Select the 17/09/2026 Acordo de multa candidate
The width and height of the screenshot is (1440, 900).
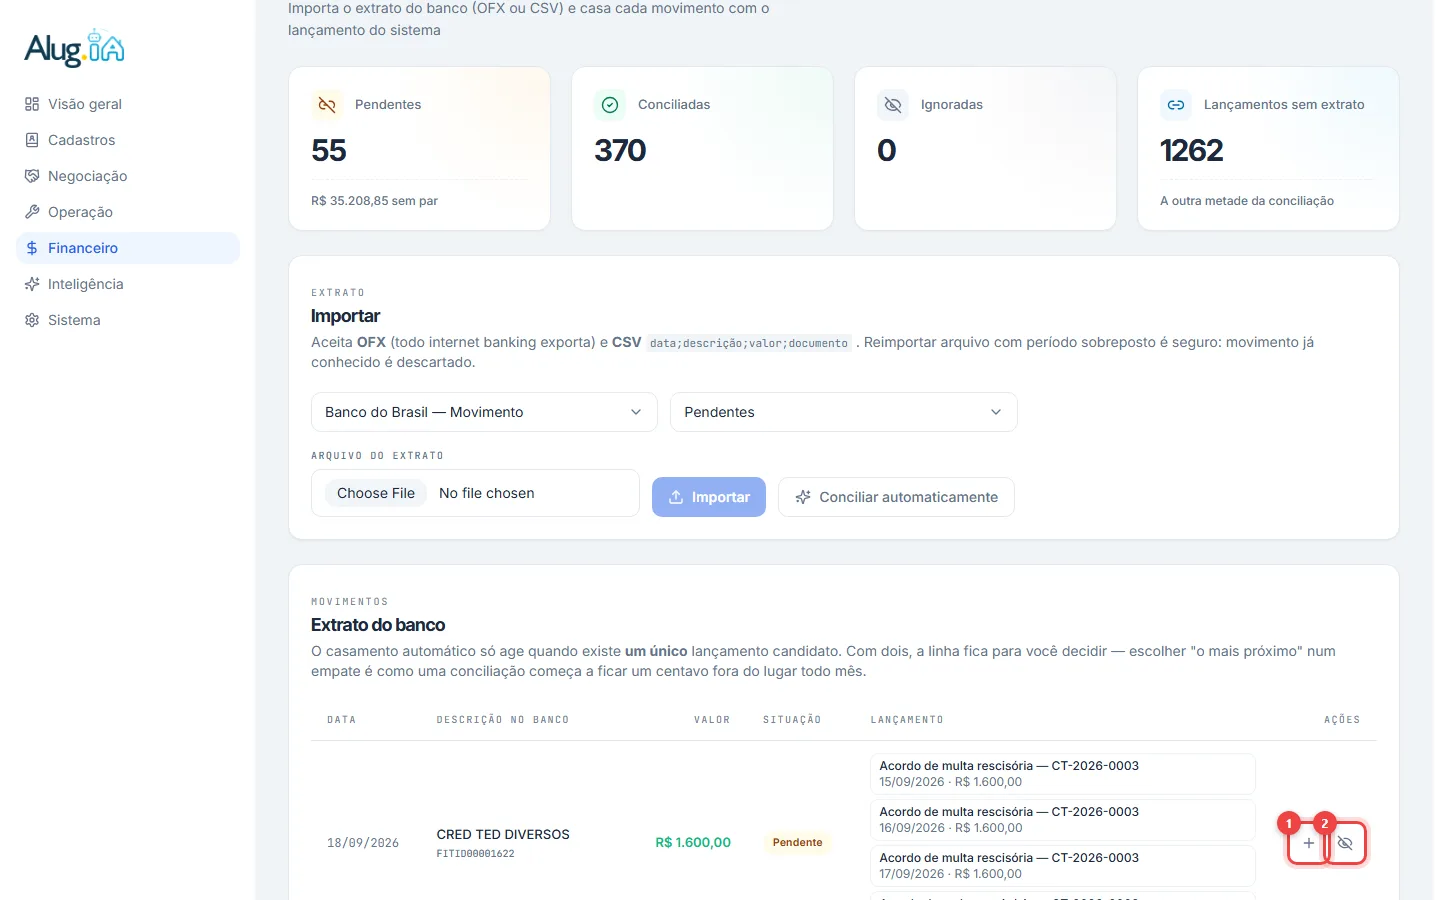[1063, 866]
